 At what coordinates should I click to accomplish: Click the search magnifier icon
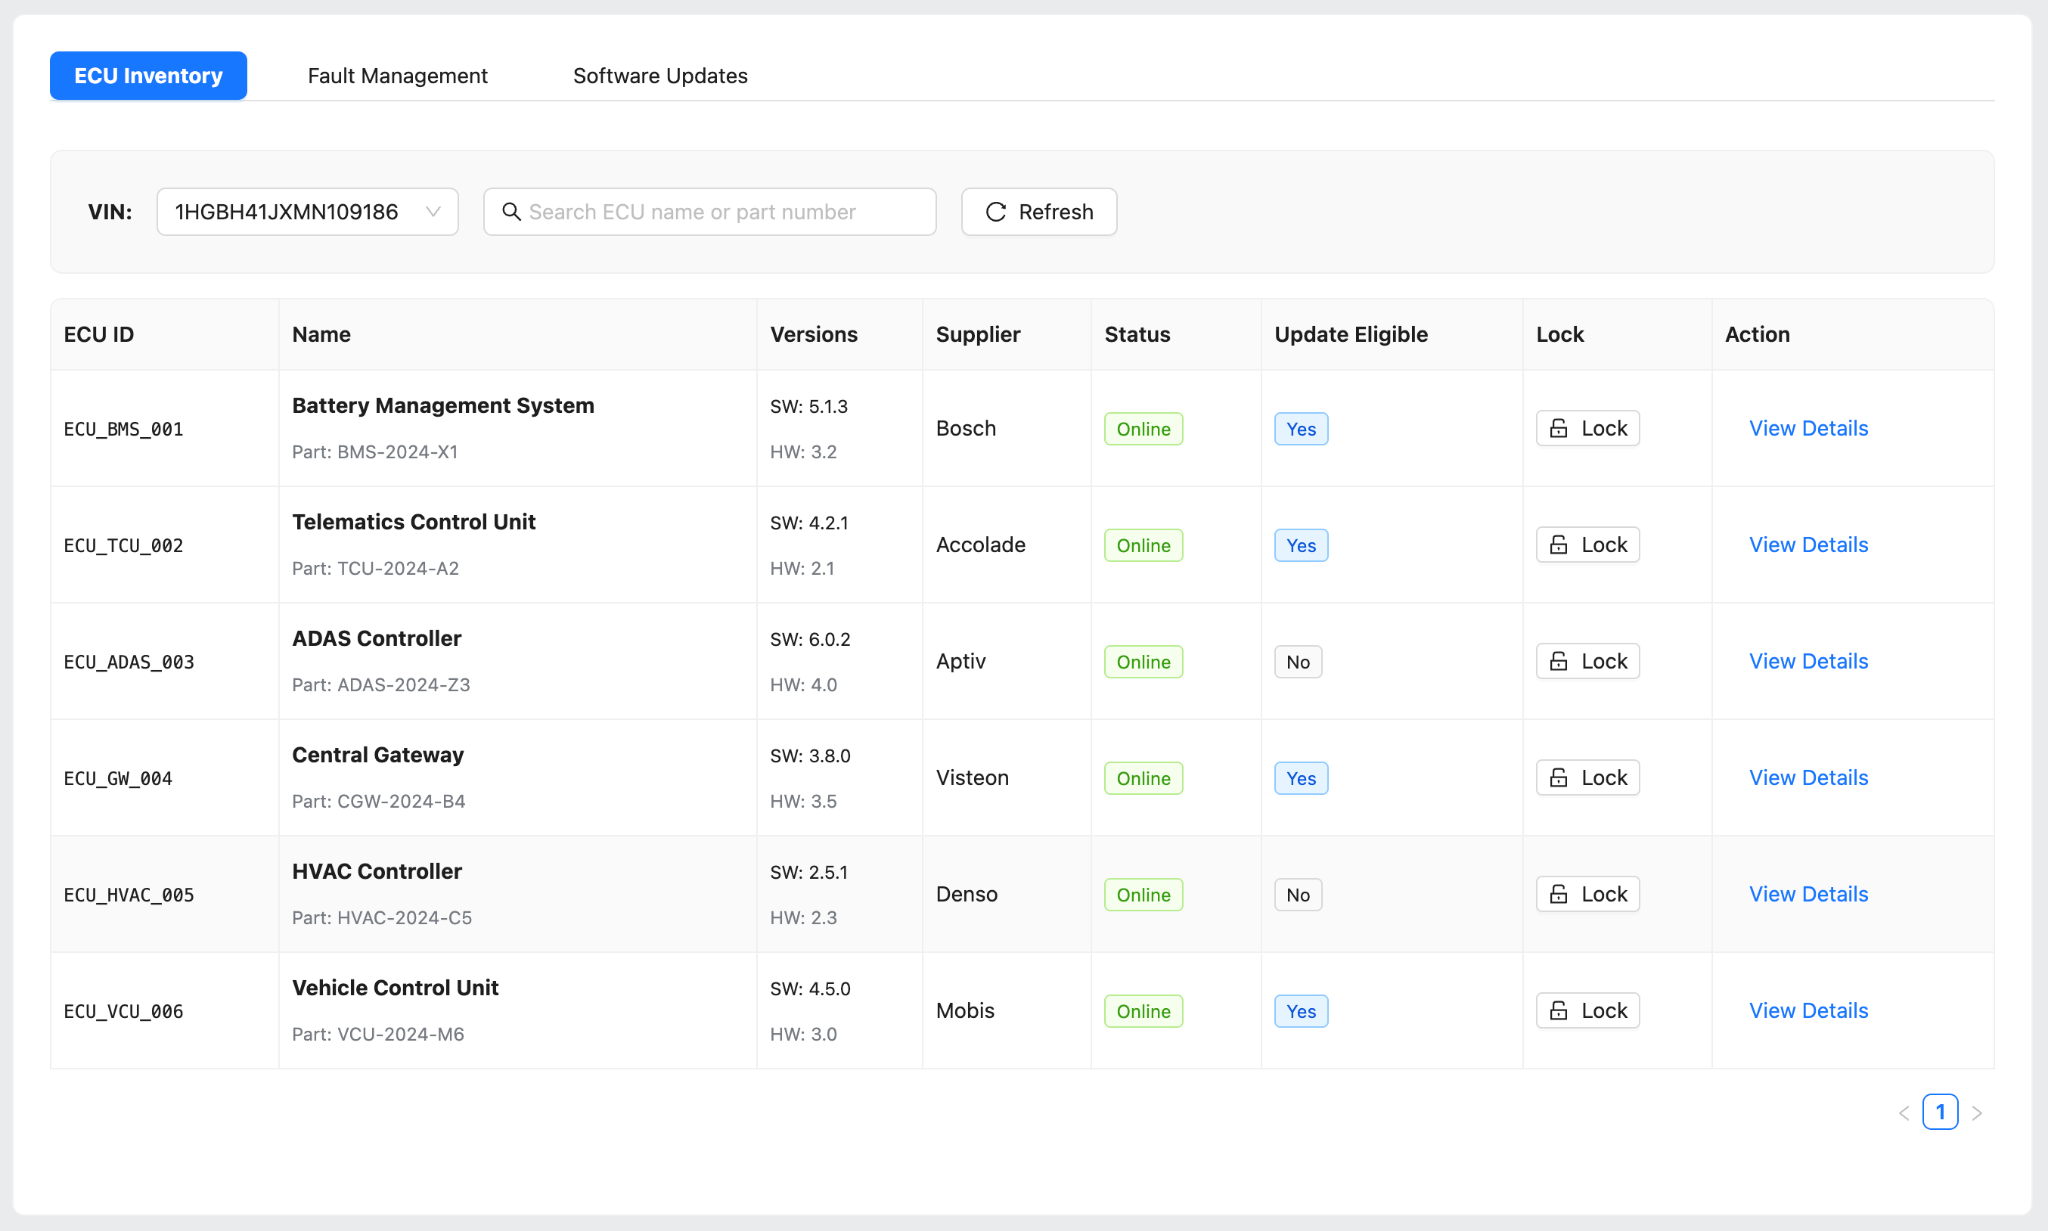511,212
